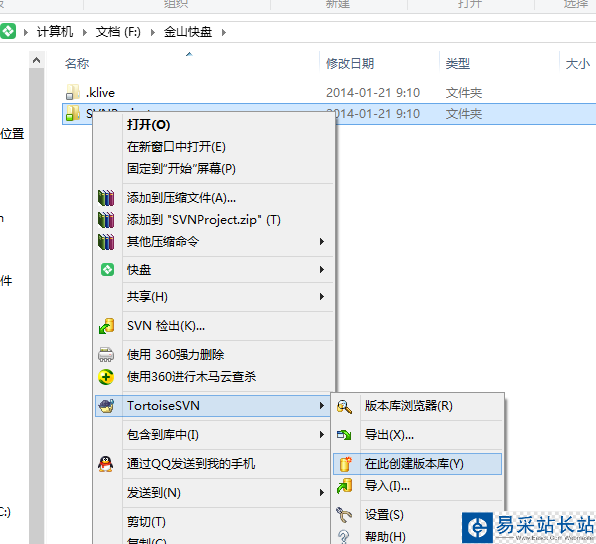596x544 pixels.
Task: Click the create repository icon beside 在此创建版本库
Action: [345, 464]
